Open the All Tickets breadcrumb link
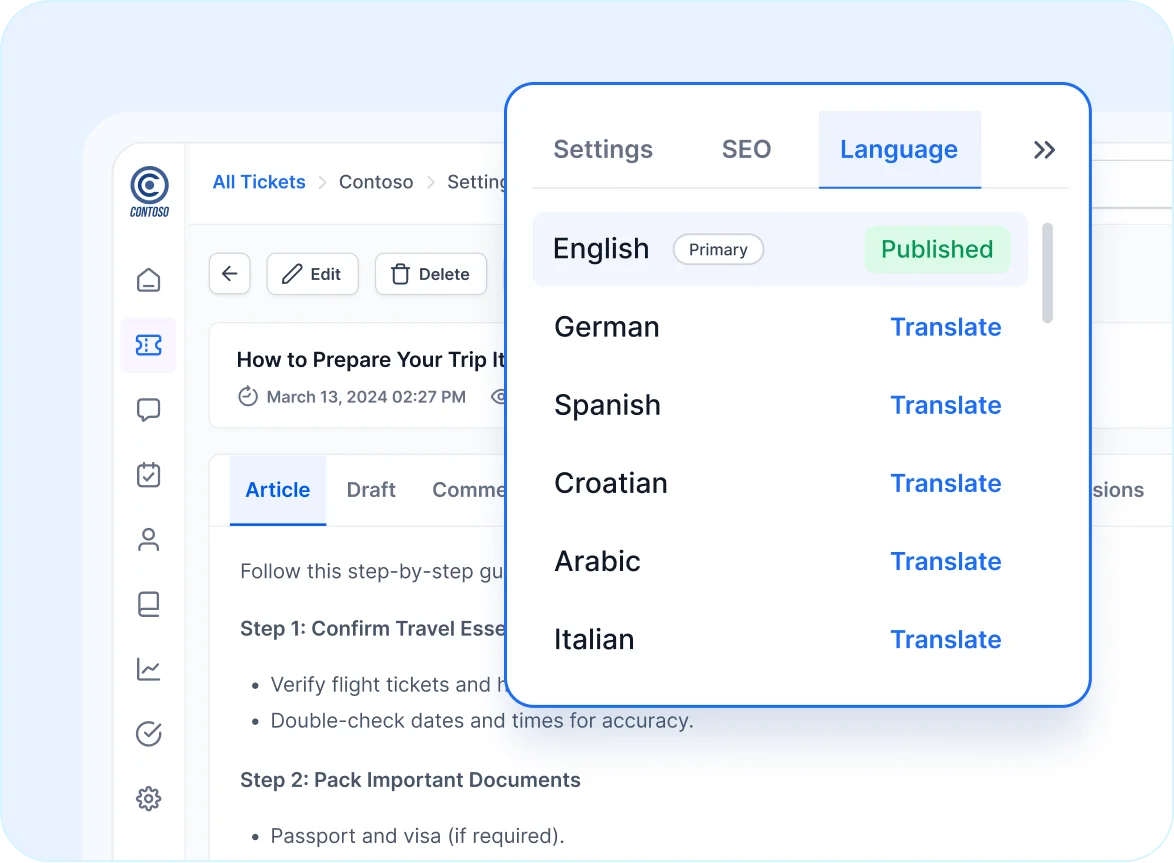The height and width of the screenshot is (863, 1174). tap(258, 182)
